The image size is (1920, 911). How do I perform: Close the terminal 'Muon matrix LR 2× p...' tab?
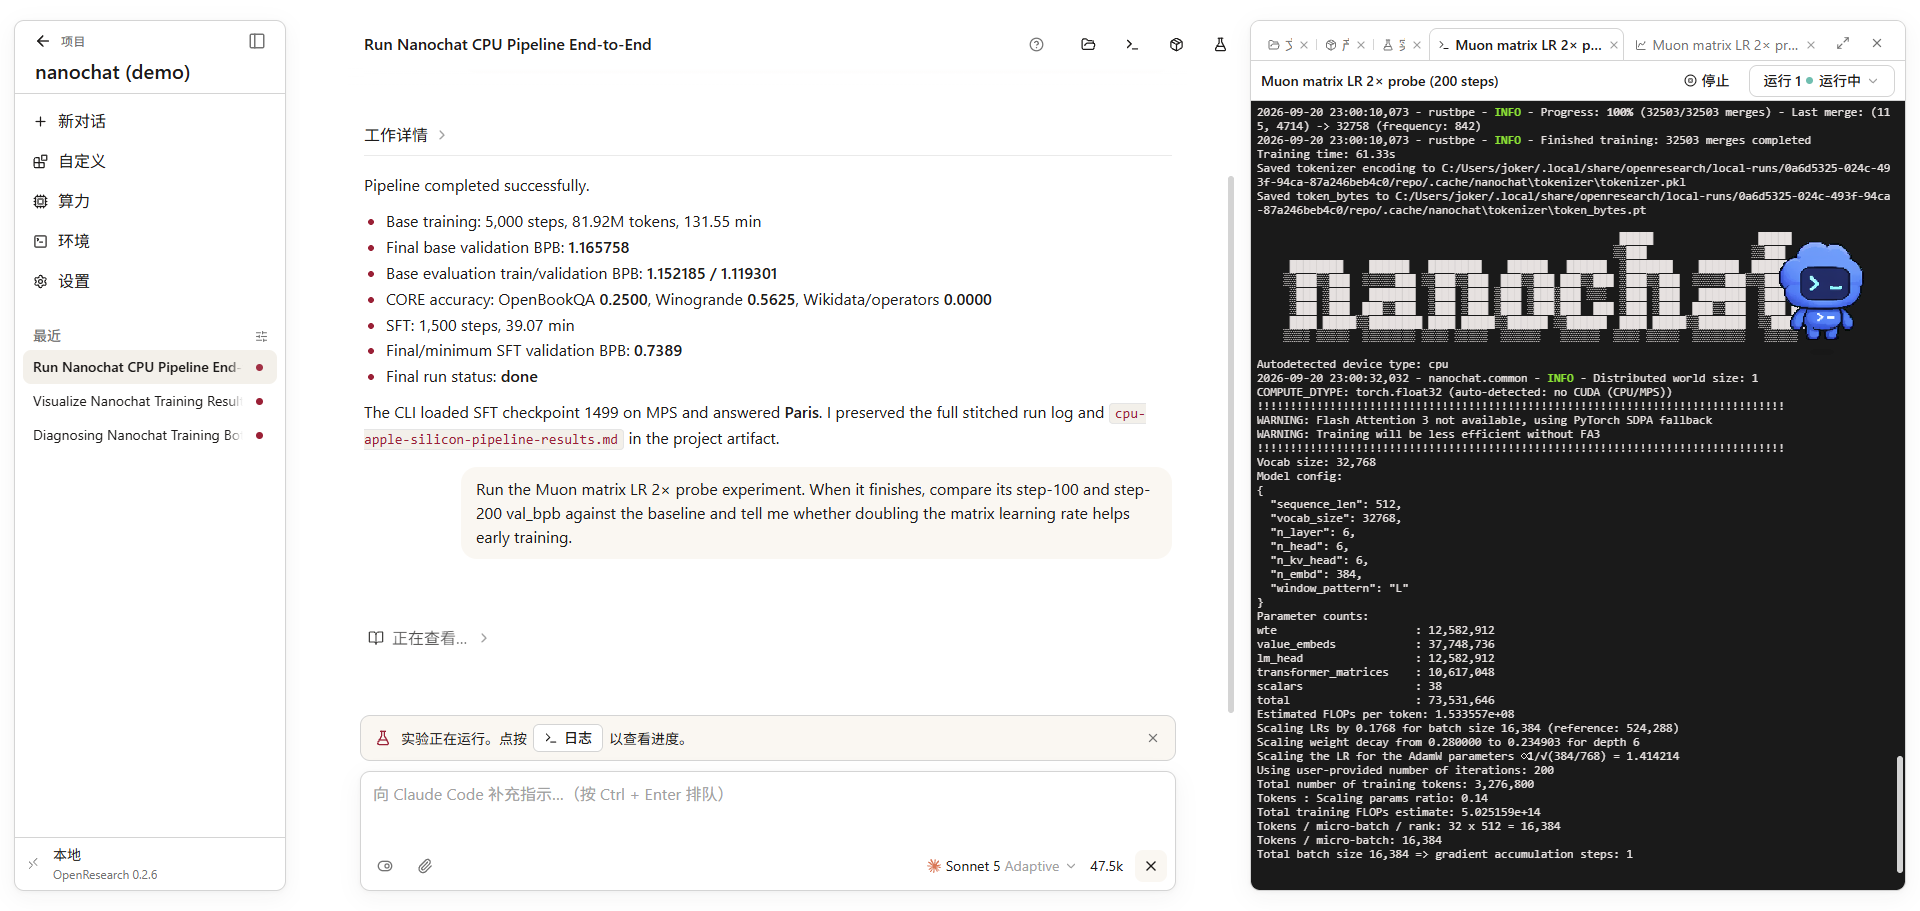(1614, 45)
